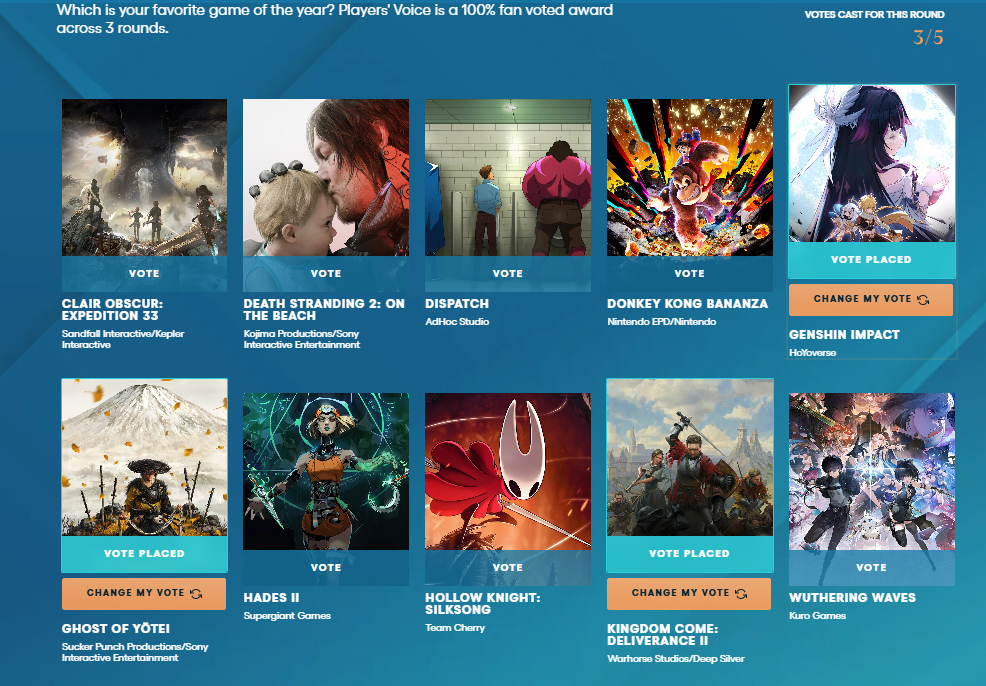The image size is (986, 686).
Task: Vote for Hades II
Action: (x=326, y=567)
